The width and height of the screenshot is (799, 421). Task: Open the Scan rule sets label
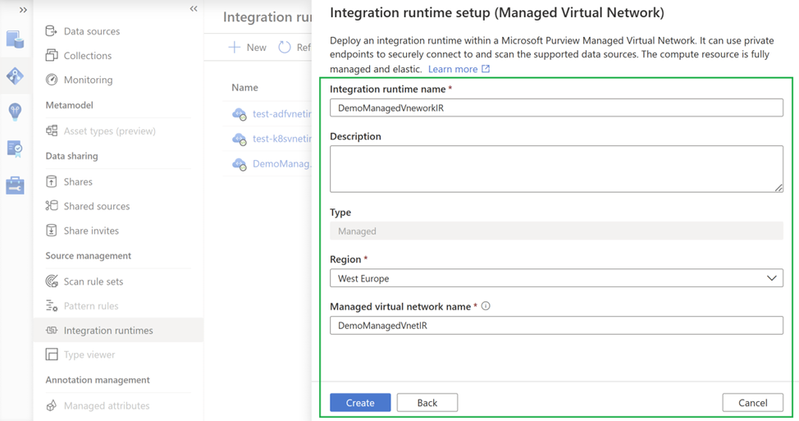[x=93, y=281]
